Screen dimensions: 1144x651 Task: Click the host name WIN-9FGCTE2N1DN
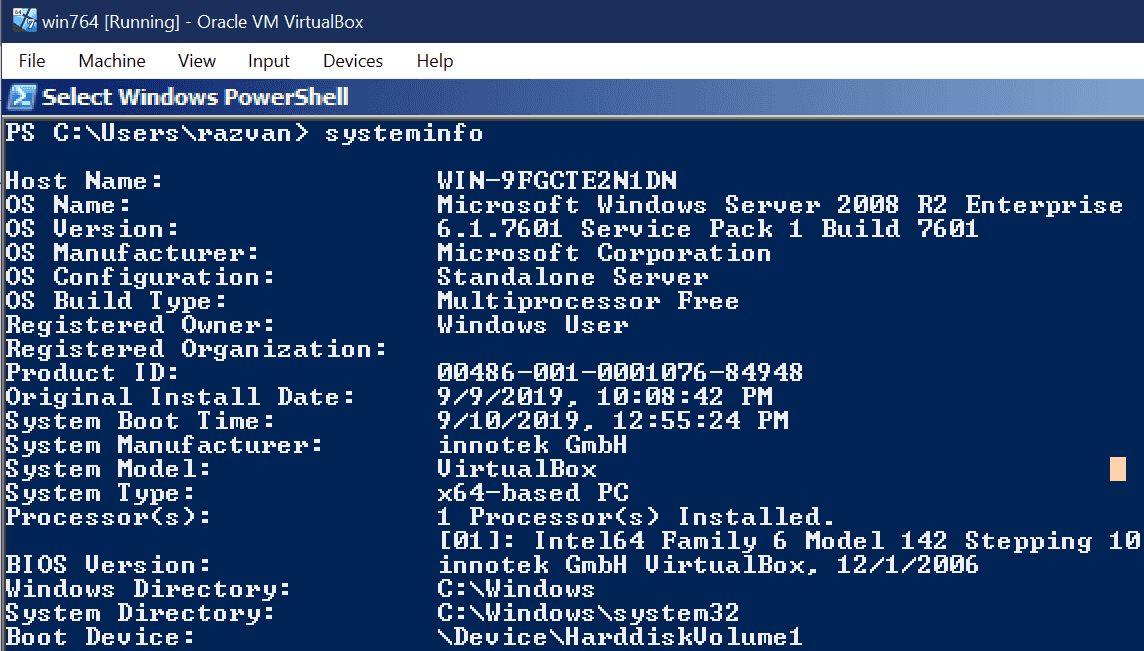557,181
